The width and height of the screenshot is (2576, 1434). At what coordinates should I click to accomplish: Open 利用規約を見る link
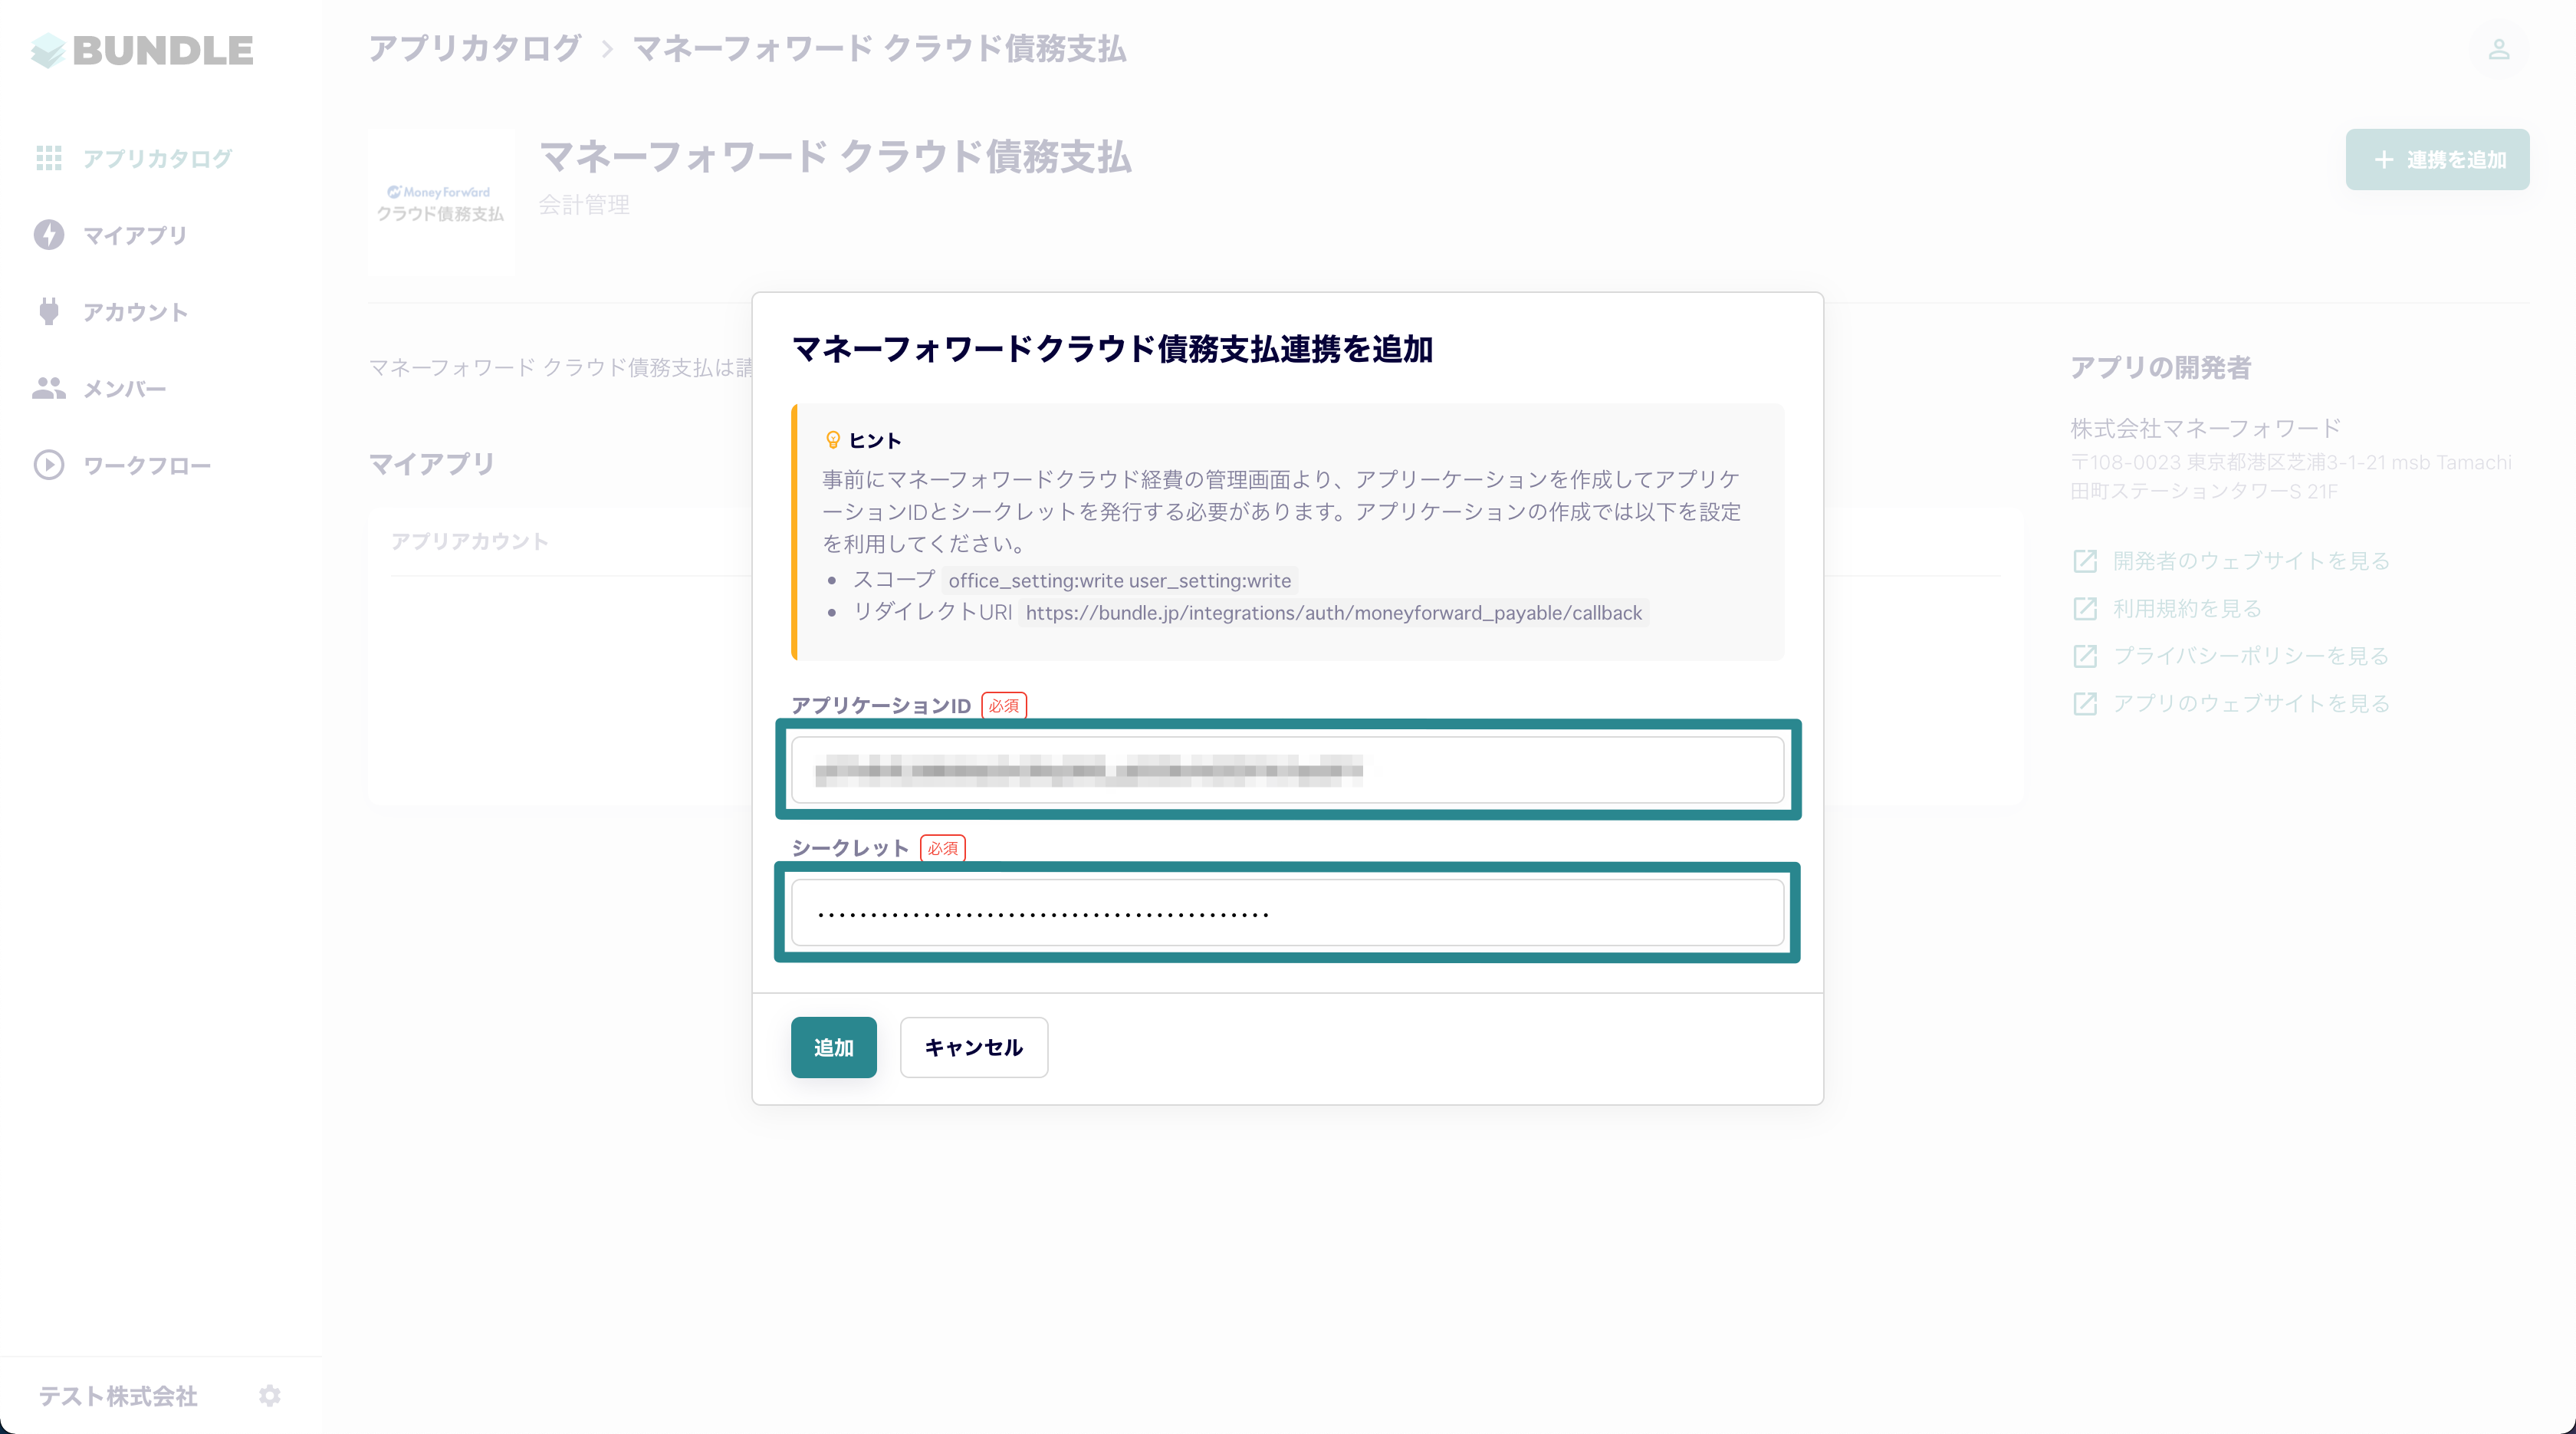point(2187,608)
